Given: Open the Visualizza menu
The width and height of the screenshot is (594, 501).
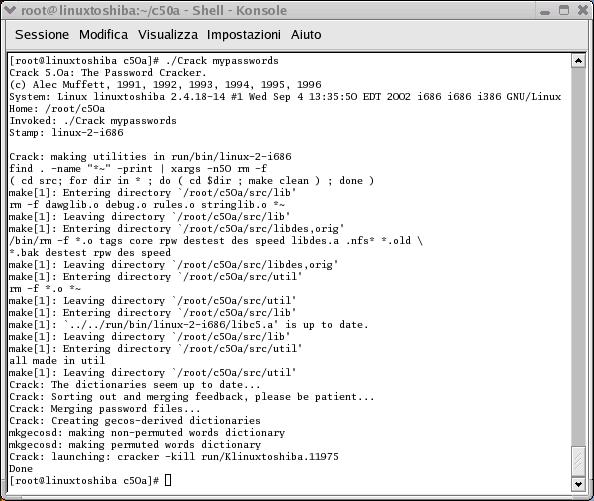Looking at the screenshot, I should pyautogui.click(x=167, y=35).
